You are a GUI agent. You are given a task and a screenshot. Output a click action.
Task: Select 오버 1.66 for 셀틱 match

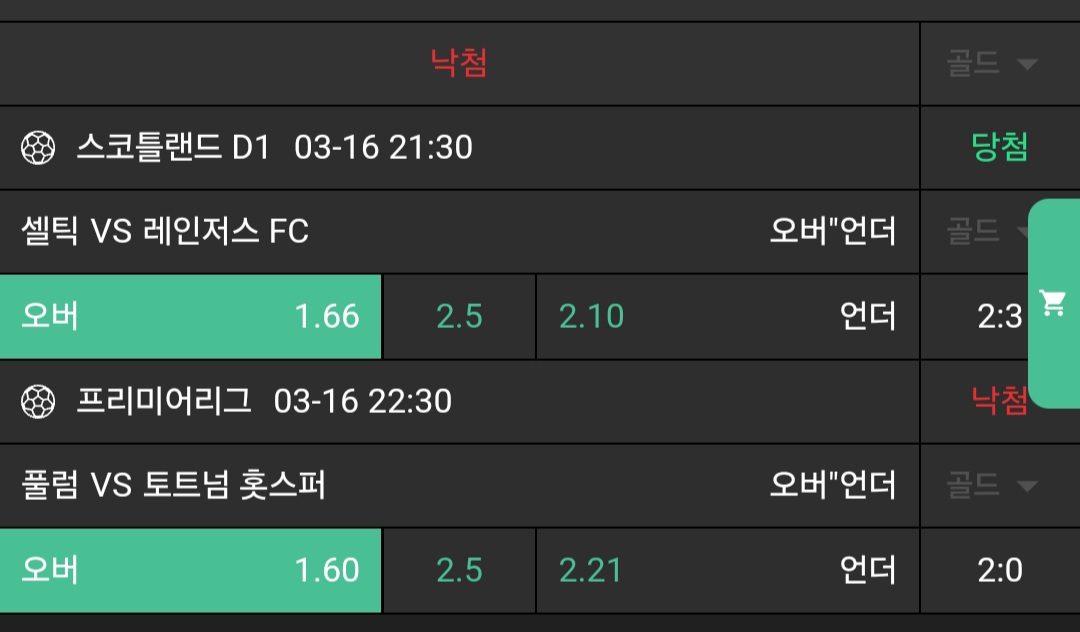(190, 317)
